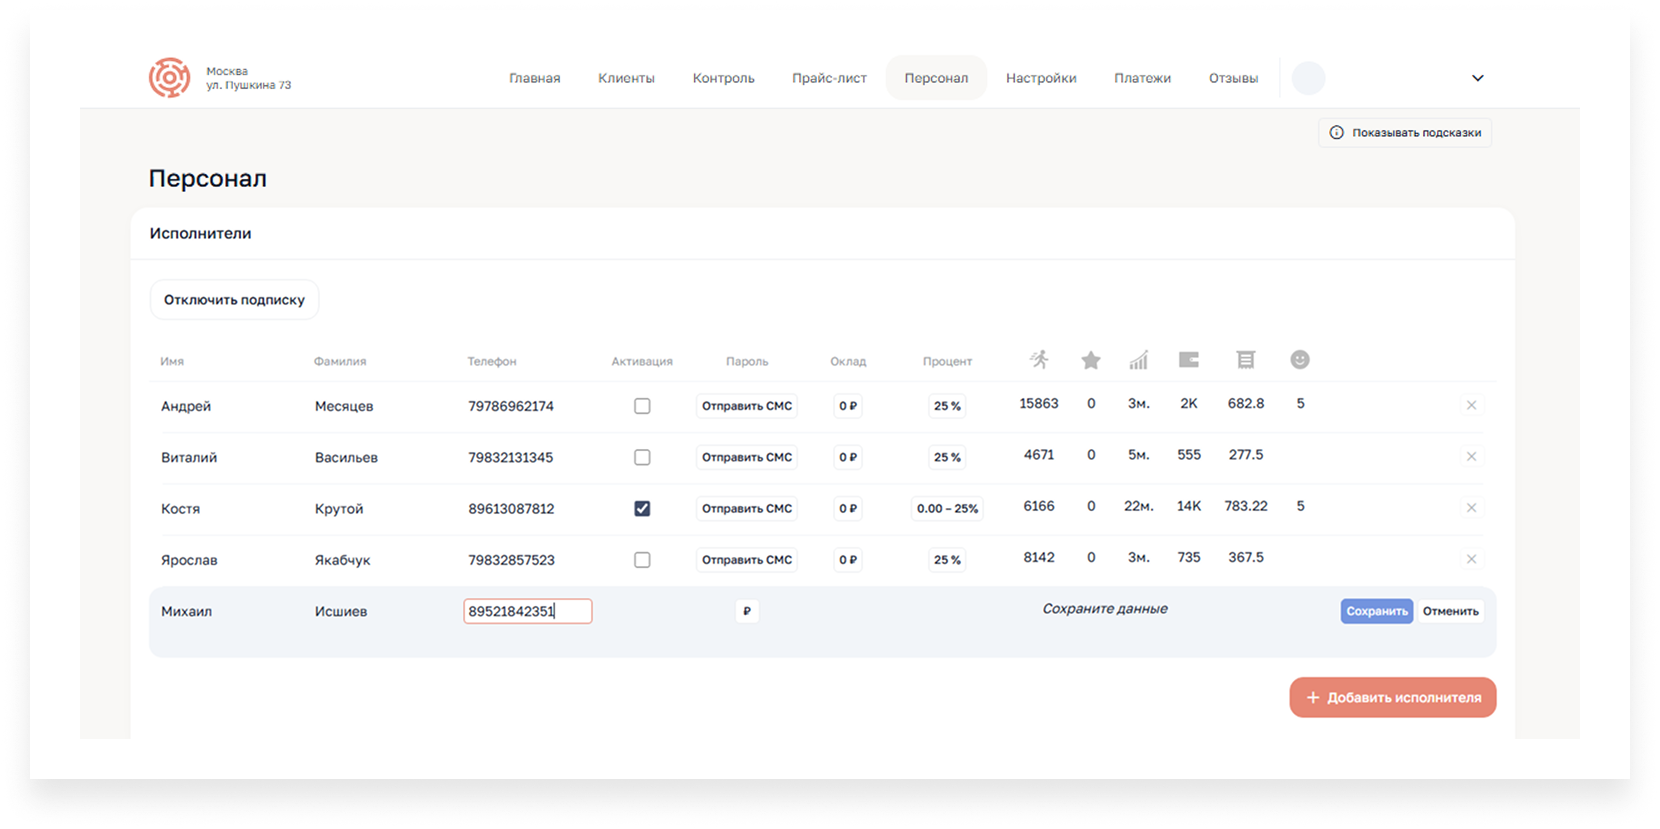Image resolution: width=1660 pixels, height=829 pixels.
Task: Click the round user avatar in header
Action: 1308,78
